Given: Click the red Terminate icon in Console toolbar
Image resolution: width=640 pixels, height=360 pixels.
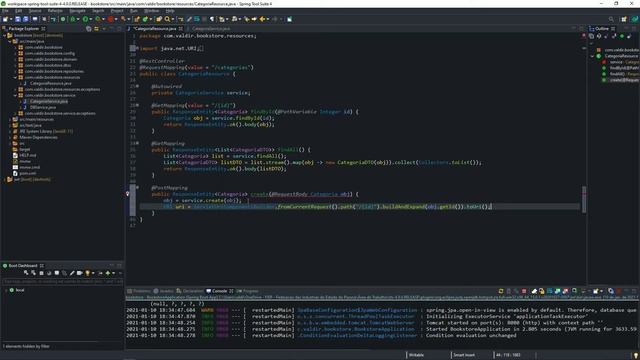Looking at the screenshot, I should [524, 291].
